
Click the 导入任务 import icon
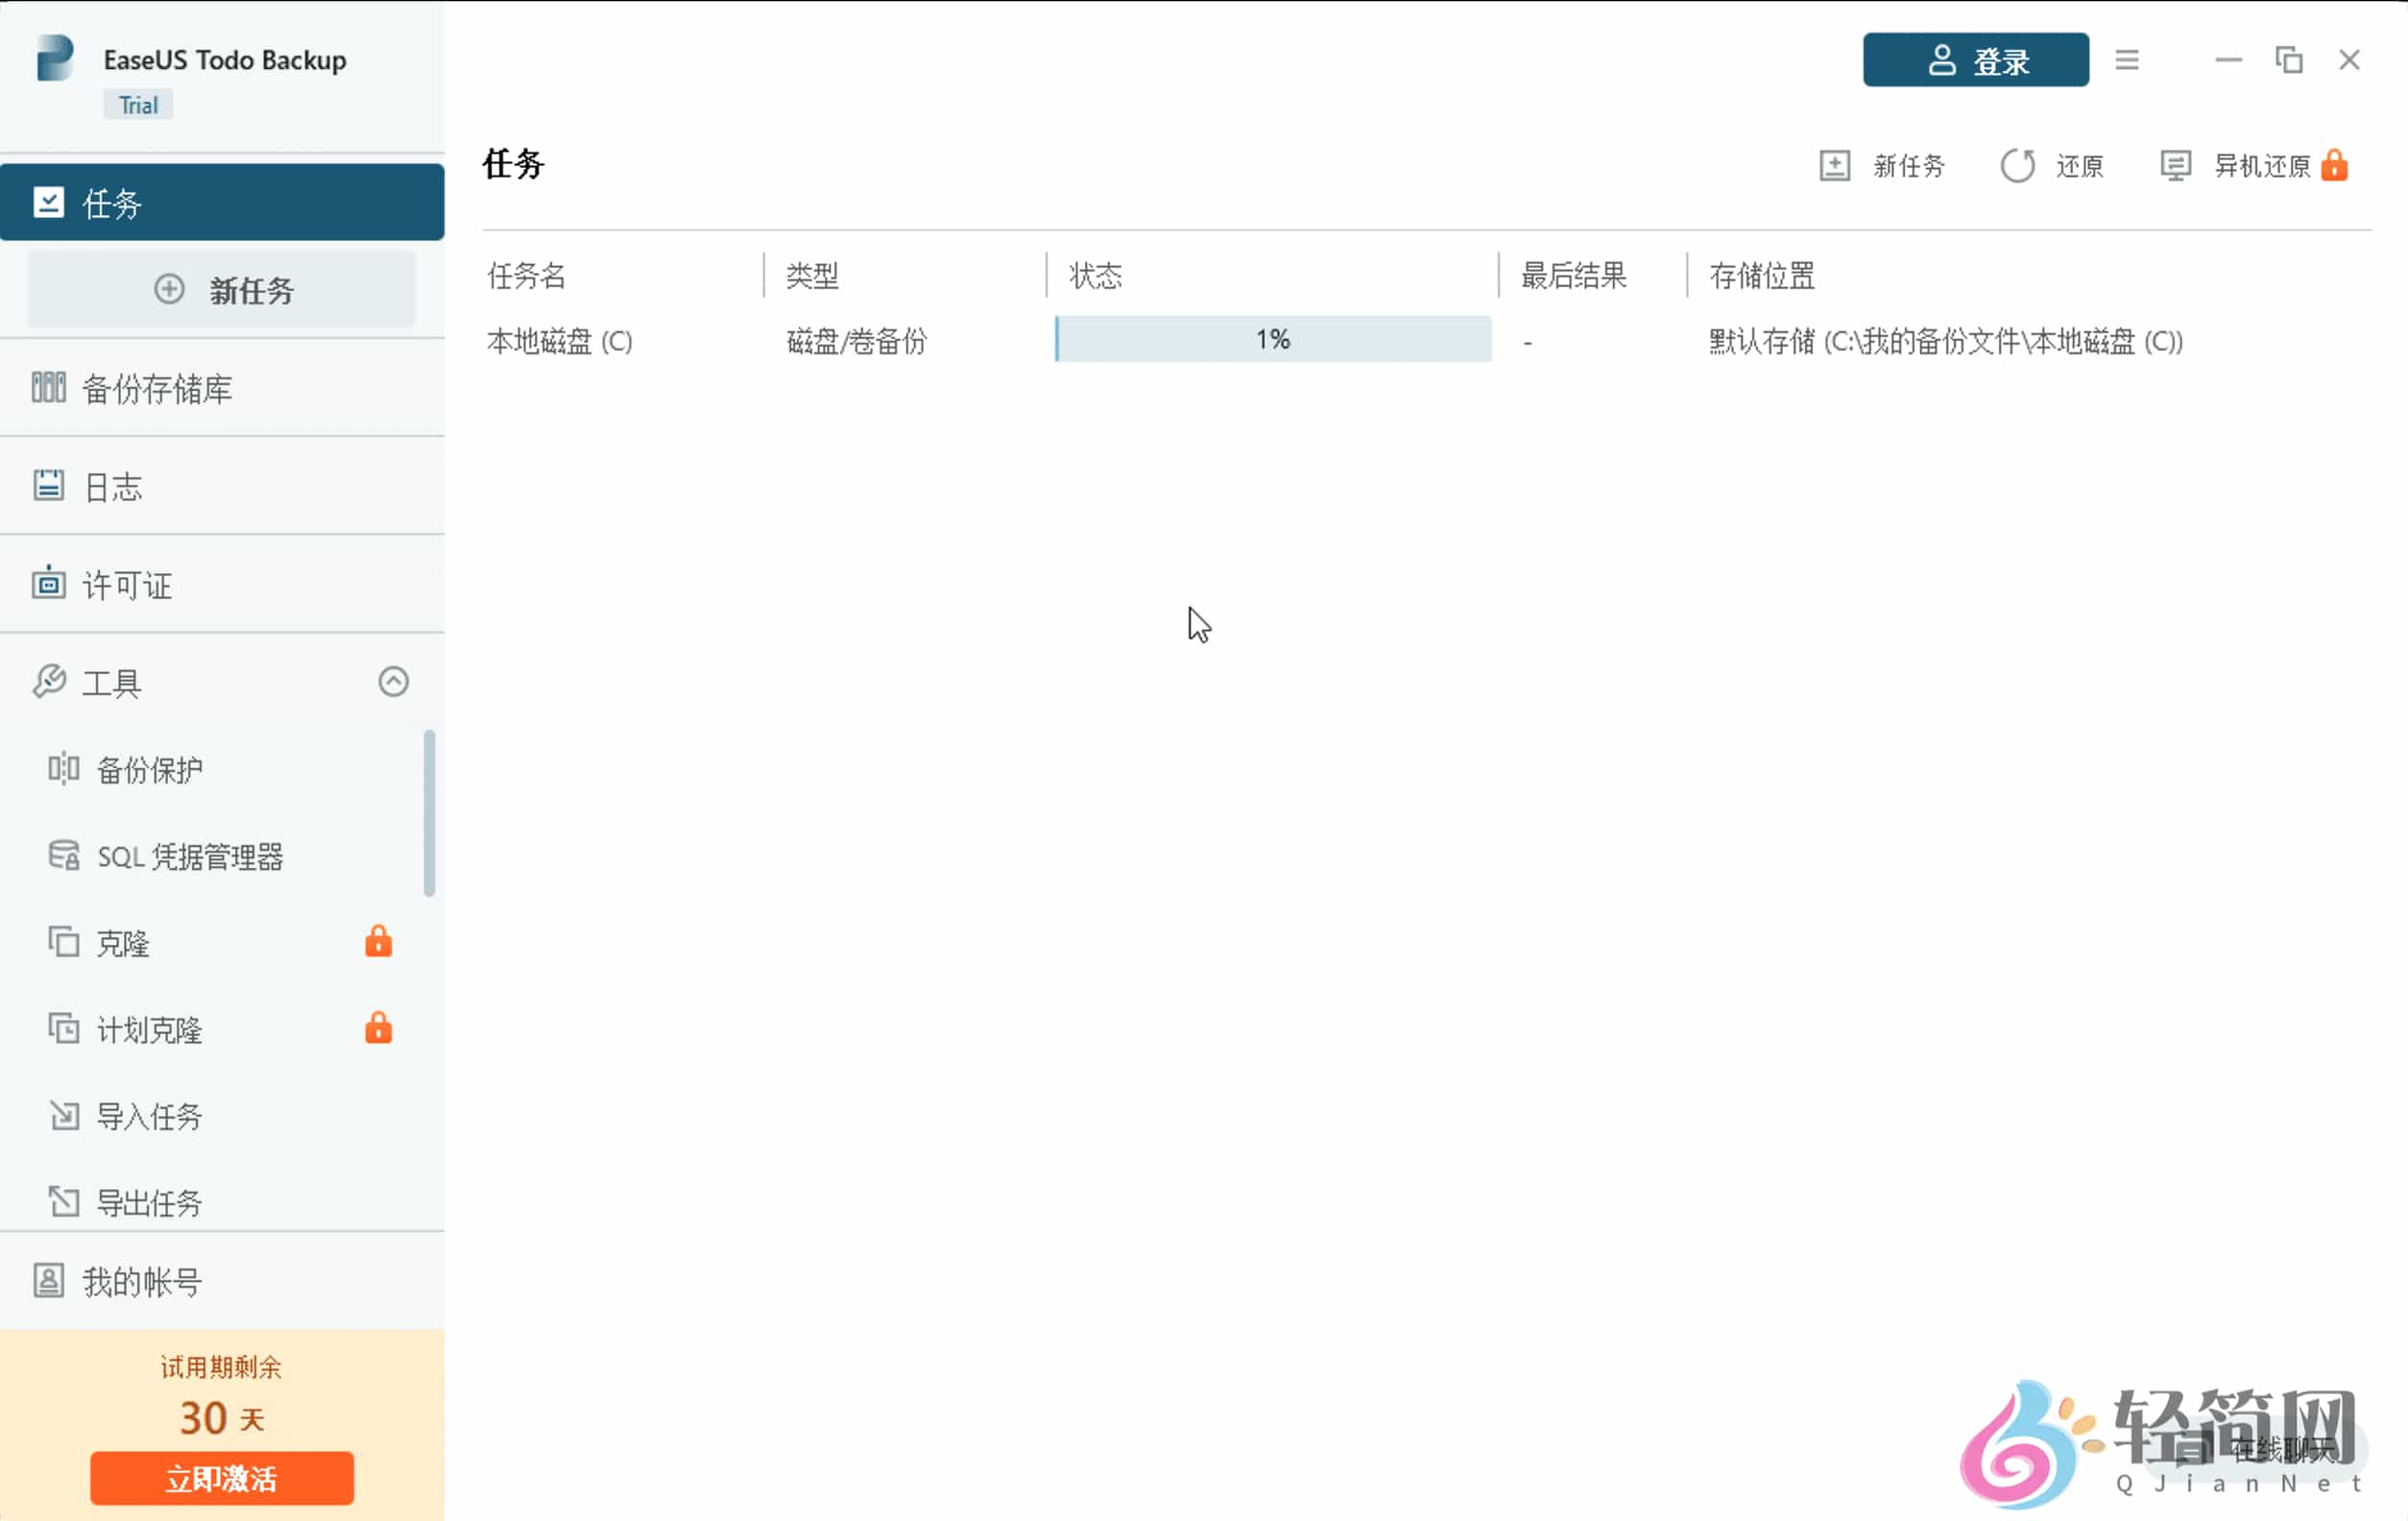(x=64, y=1115)
